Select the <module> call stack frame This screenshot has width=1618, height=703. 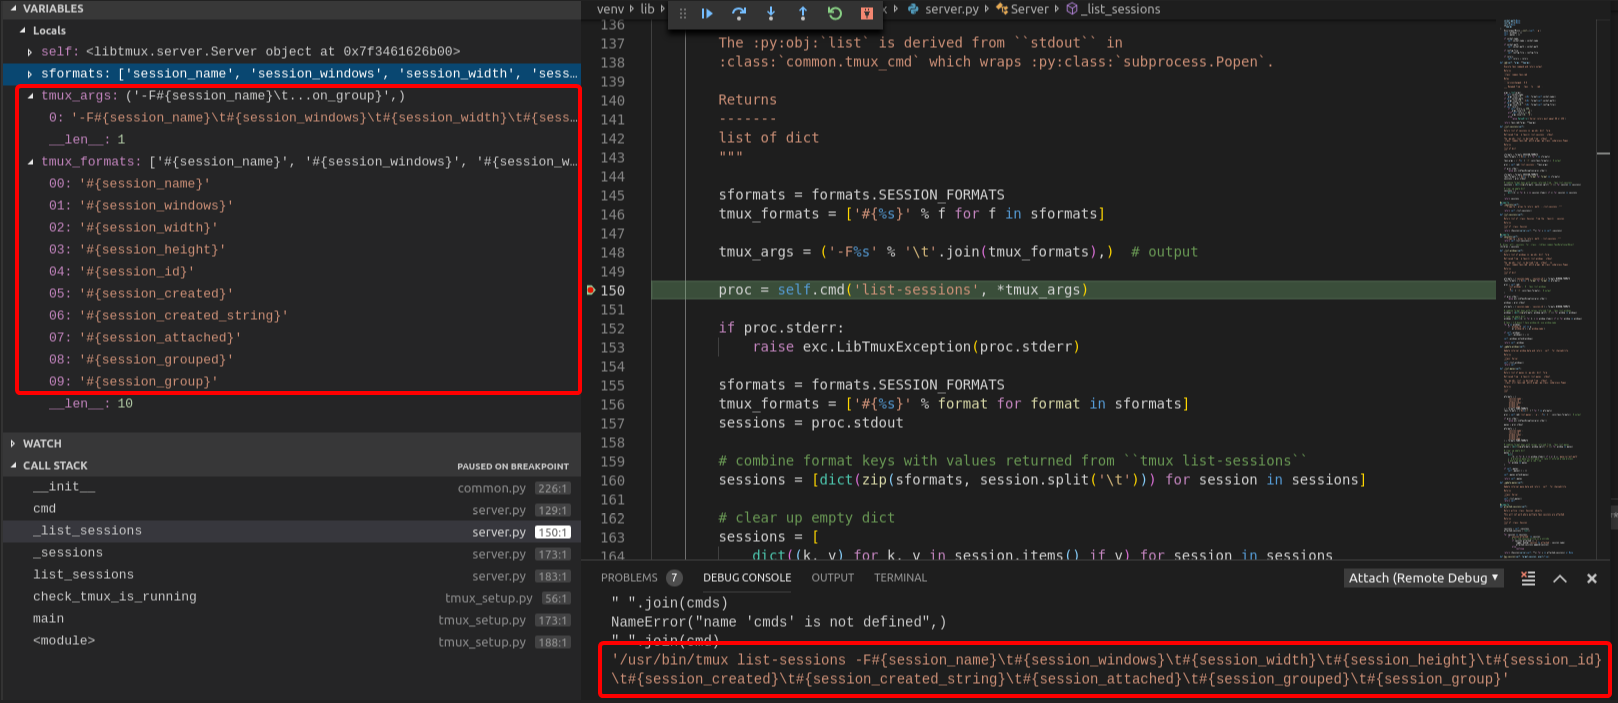click(291, 641)
